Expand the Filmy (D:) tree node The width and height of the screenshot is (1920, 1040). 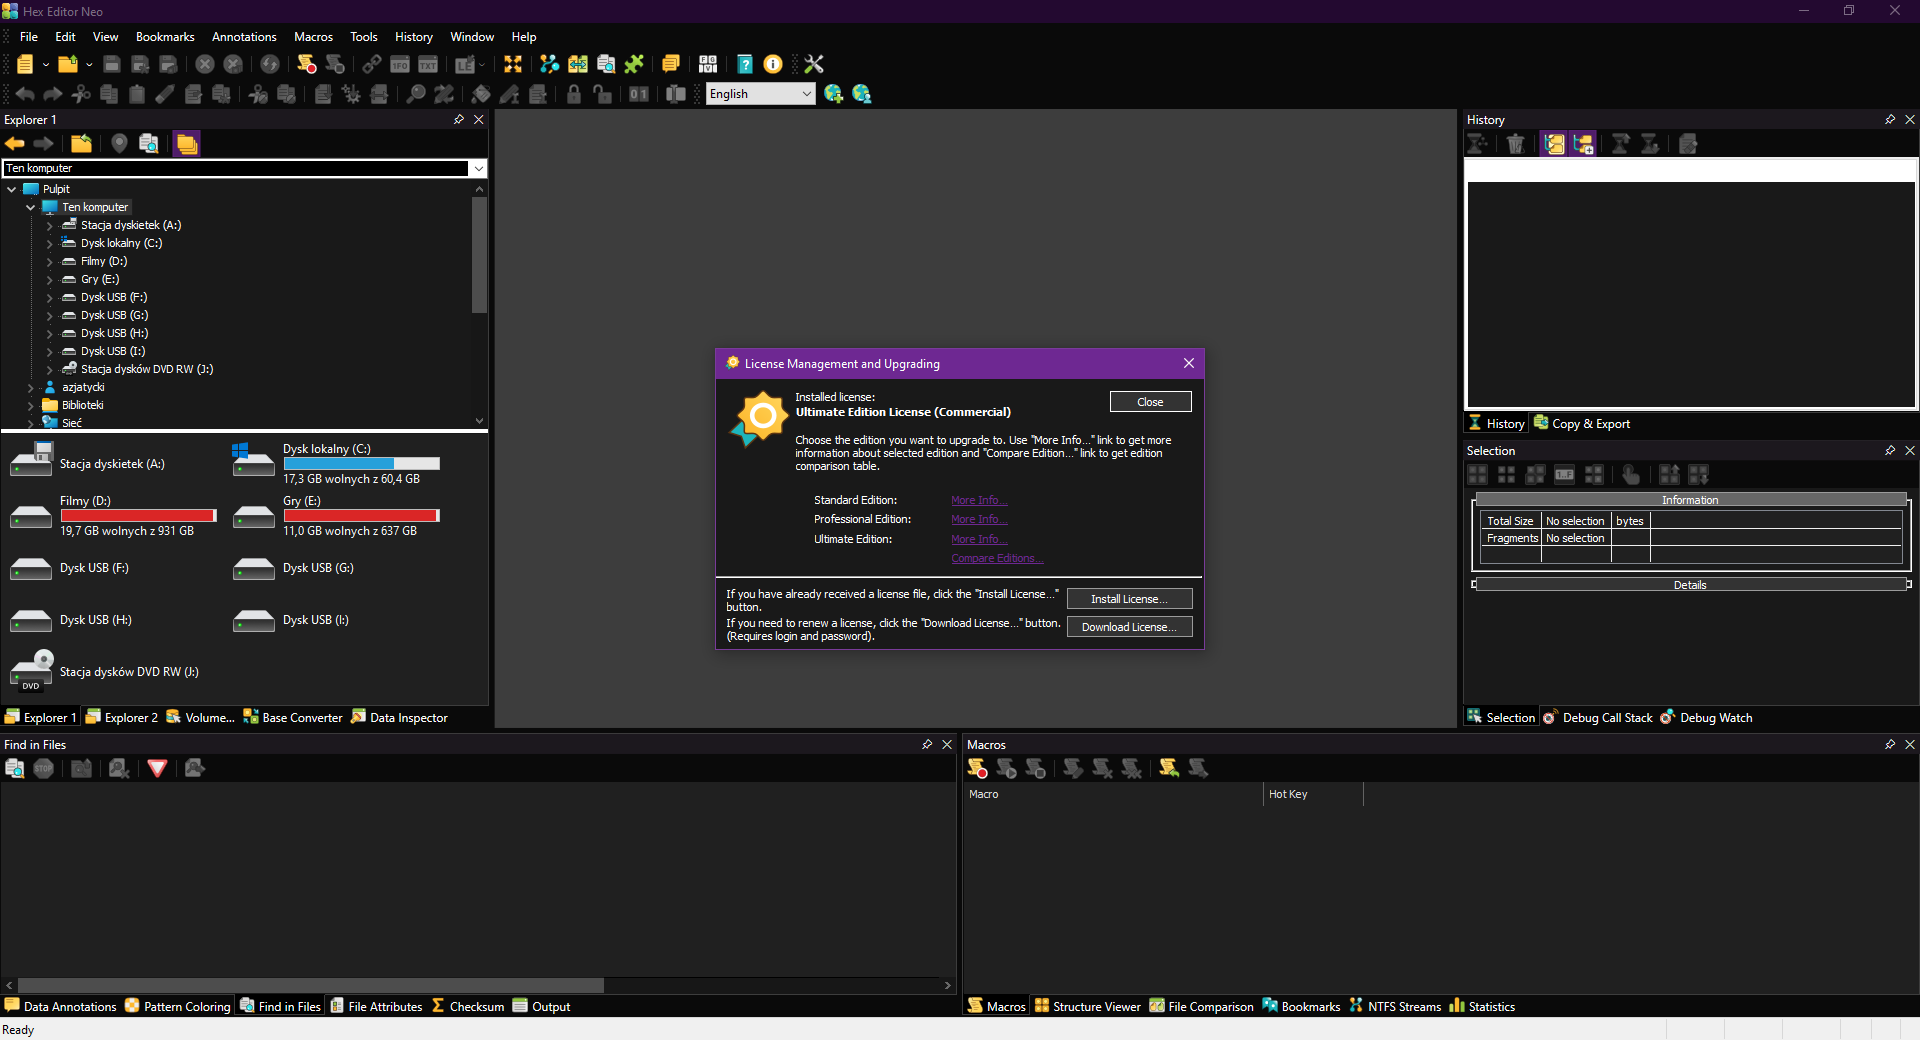pos(50,261)
